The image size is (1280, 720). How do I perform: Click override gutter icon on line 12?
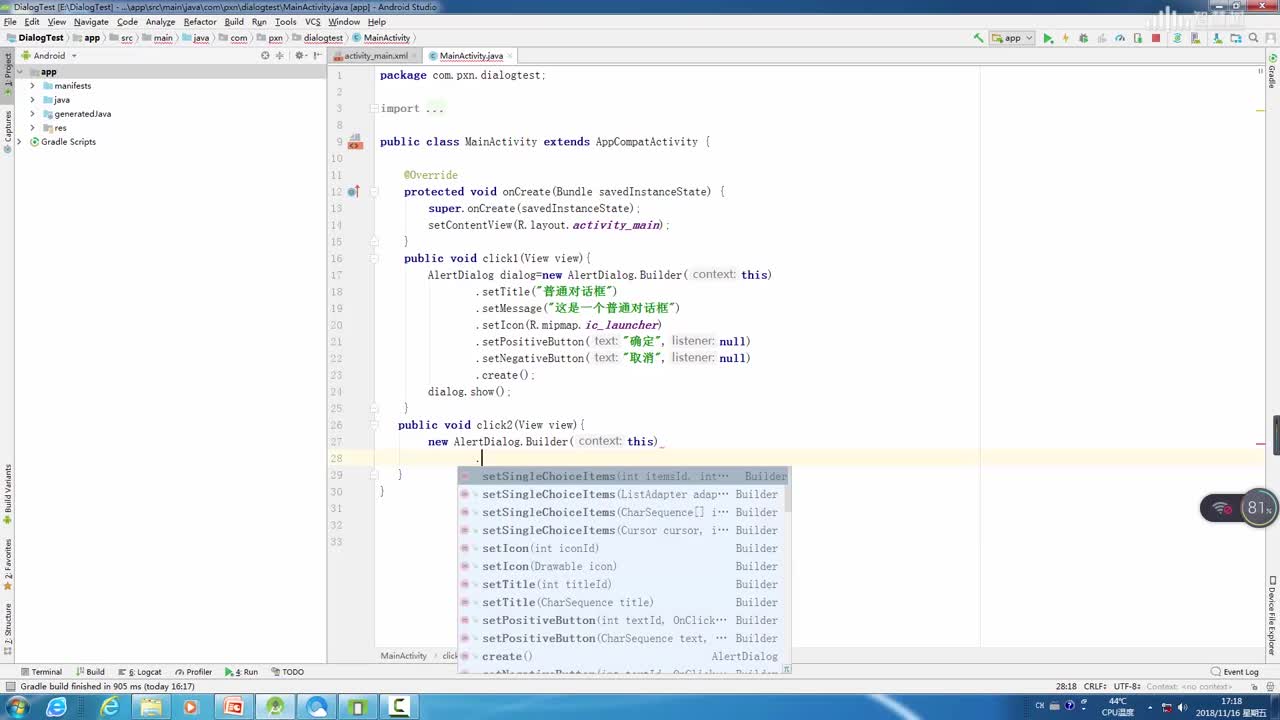(x=353, y=191)
